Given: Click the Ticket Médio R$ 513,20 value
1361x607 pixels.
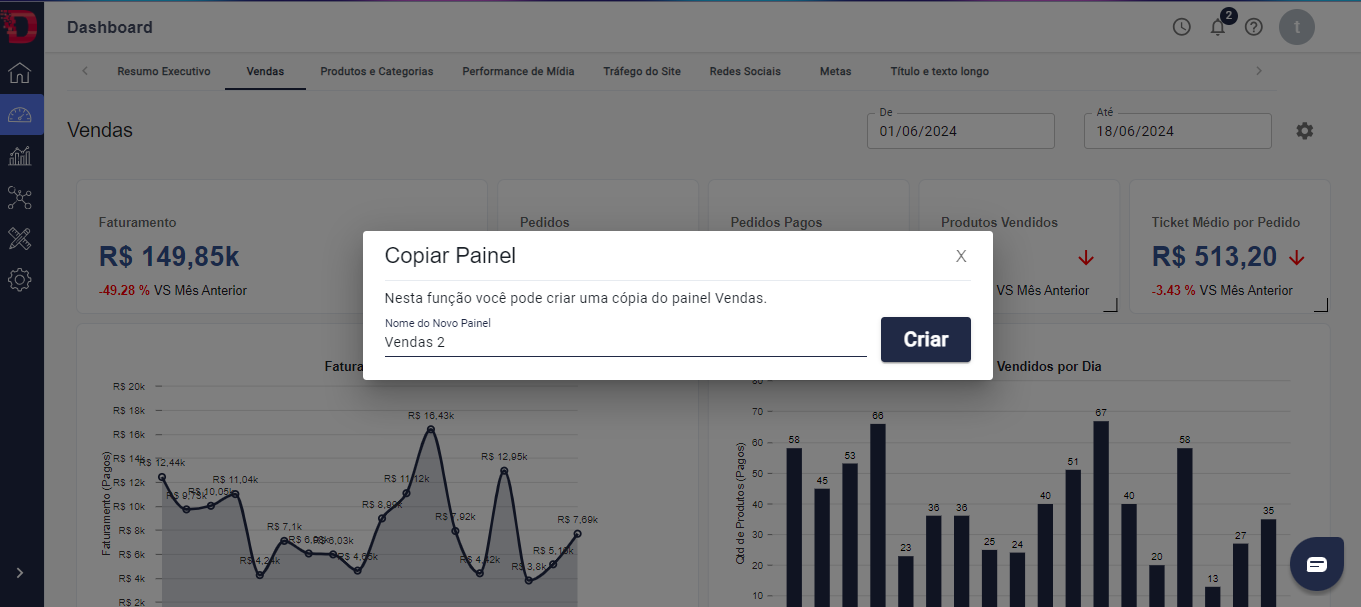Looking at the screenshot, I should (1215, 257).
